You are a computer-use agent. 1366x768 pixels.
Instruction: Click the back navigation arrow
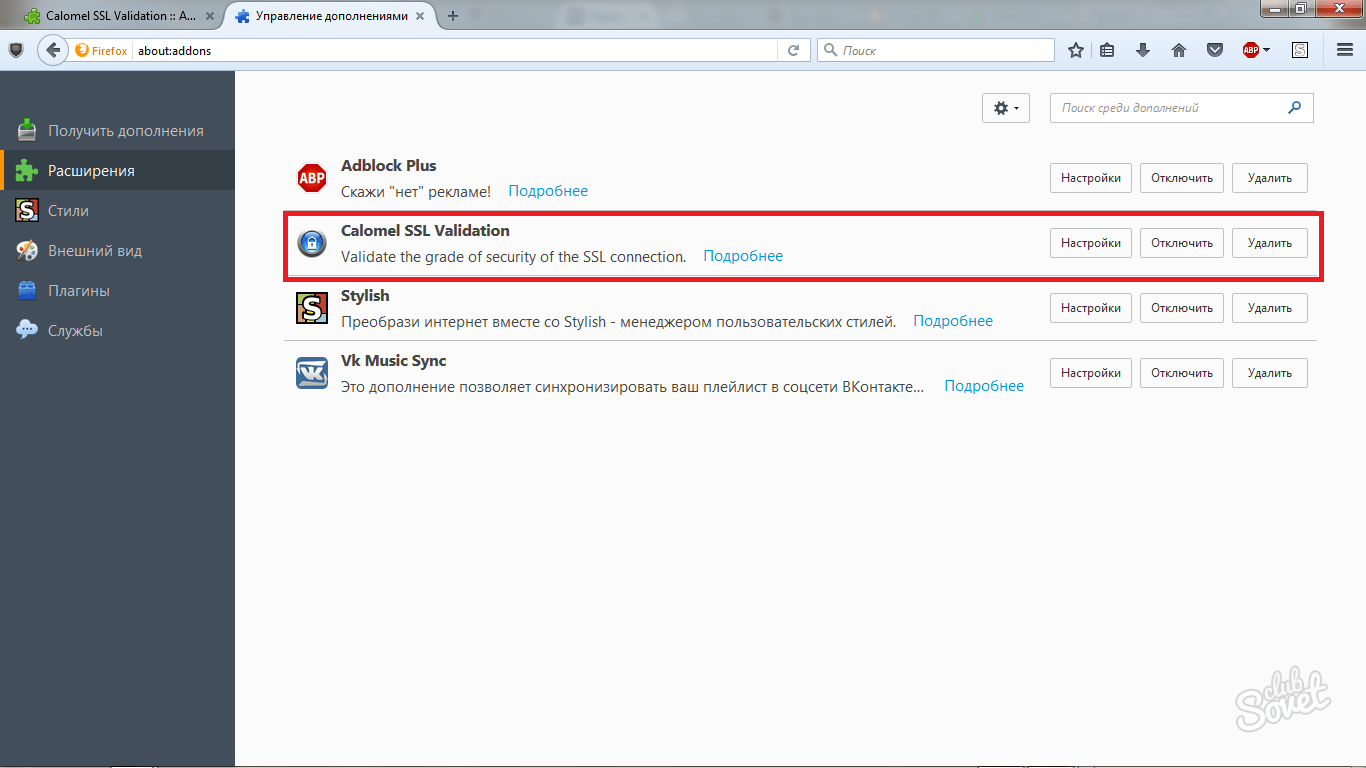[53, 50]
